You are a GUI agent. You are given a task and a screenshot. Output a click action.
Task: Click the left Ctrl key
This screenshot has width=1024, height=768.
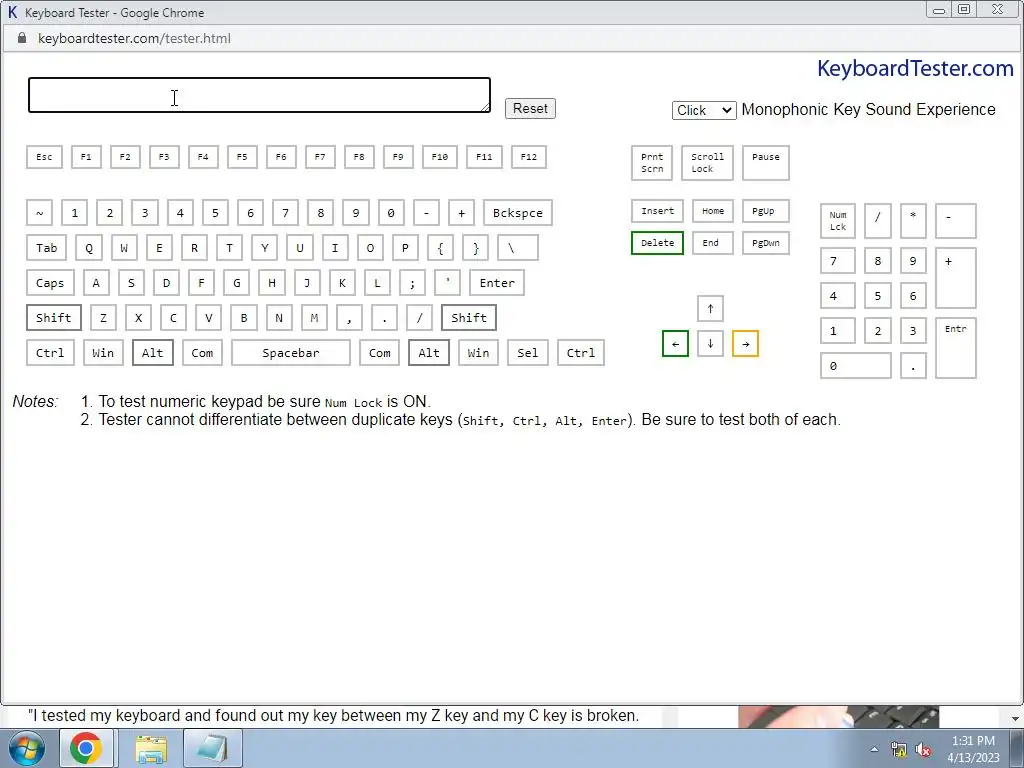[50, 353]
